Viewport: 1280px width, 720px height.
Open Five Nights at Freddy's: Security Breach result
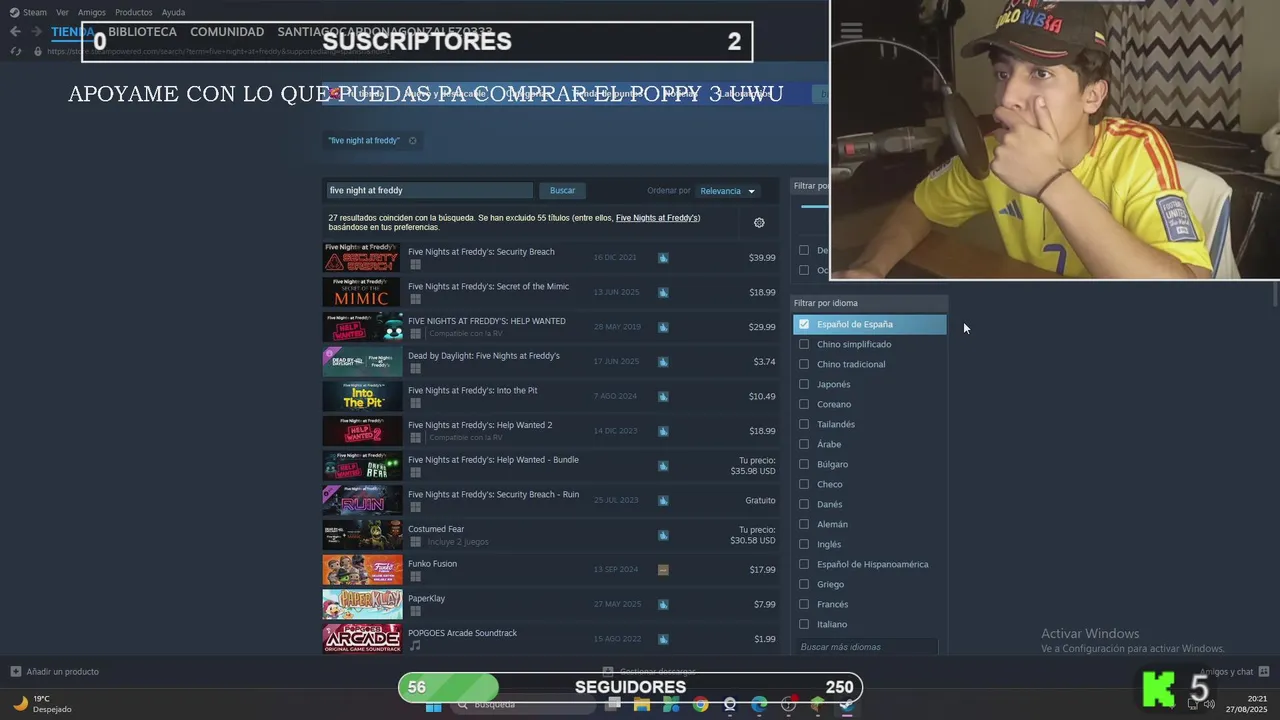pos(549,258)
